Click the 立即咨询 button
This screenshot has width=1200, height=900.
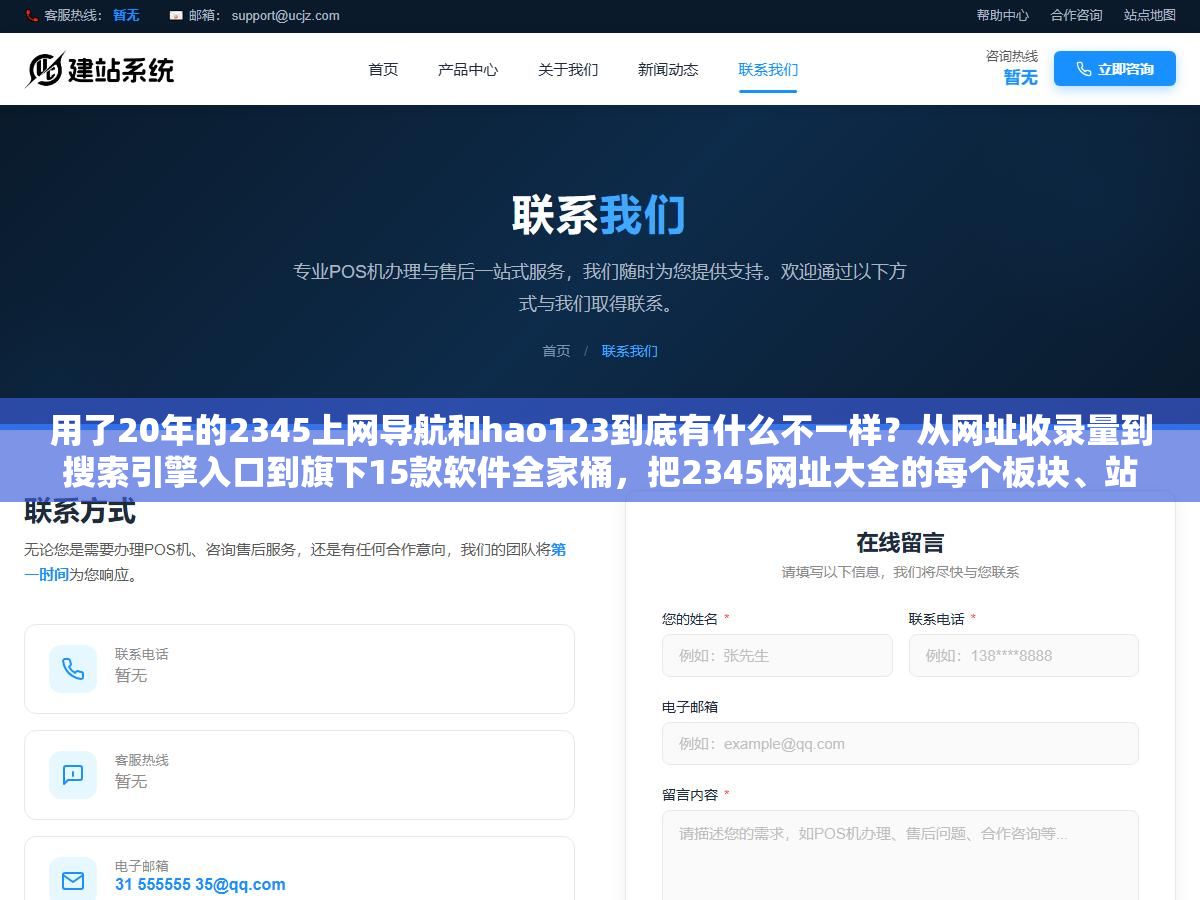(1115, 69)
